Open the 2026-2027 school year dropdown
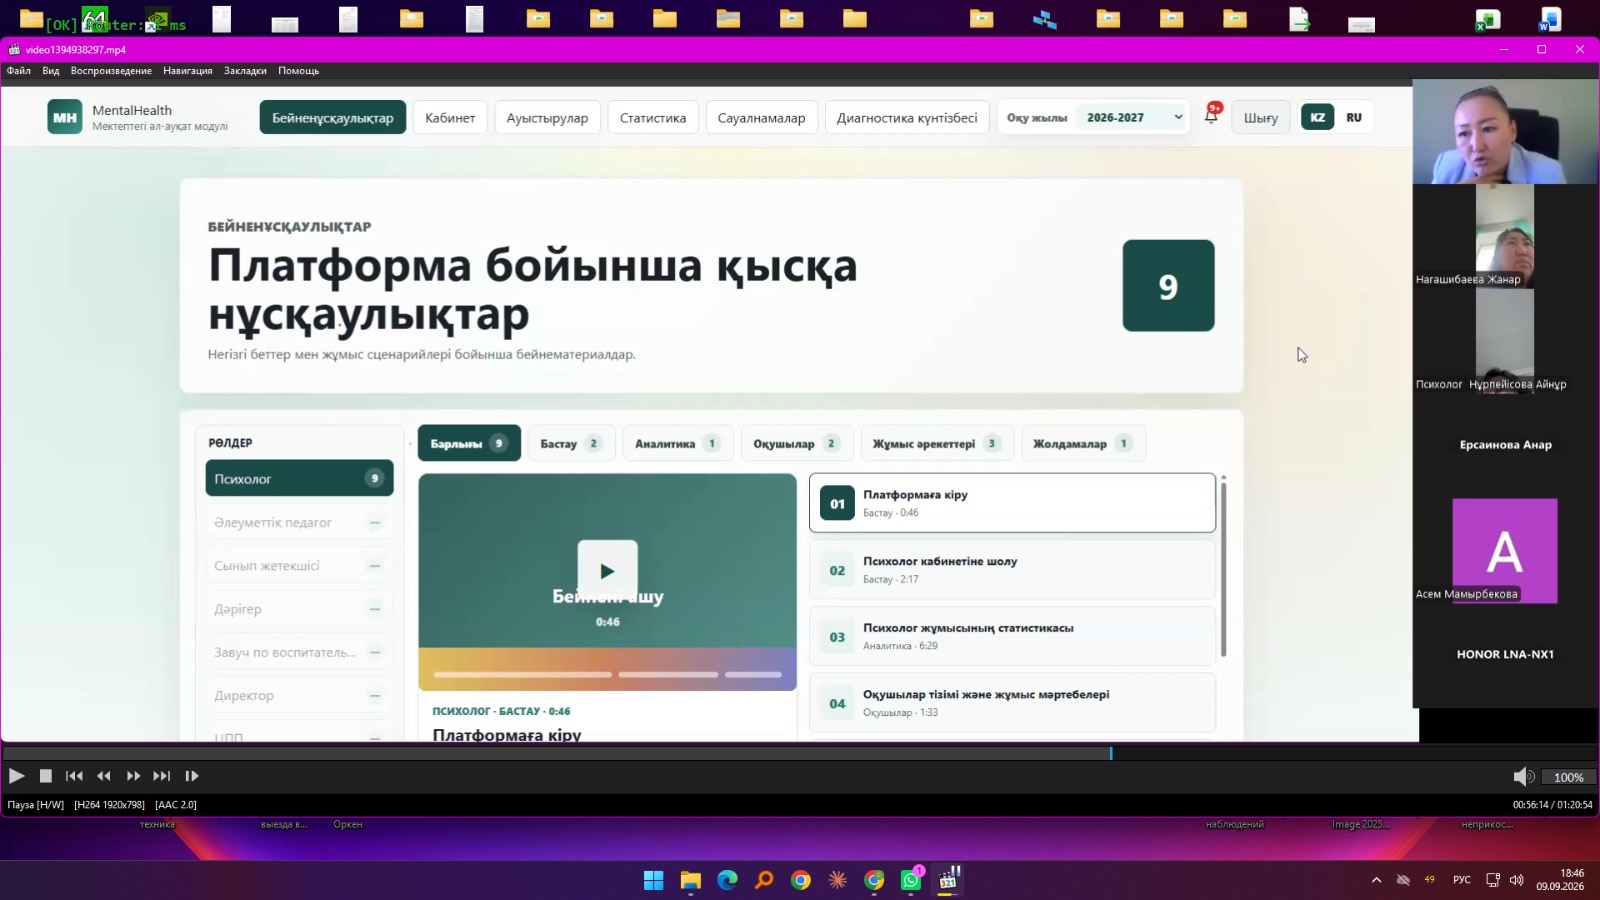Image resolution: width=1600 pixels, height=900 pixels. [x=1134, y=117]
